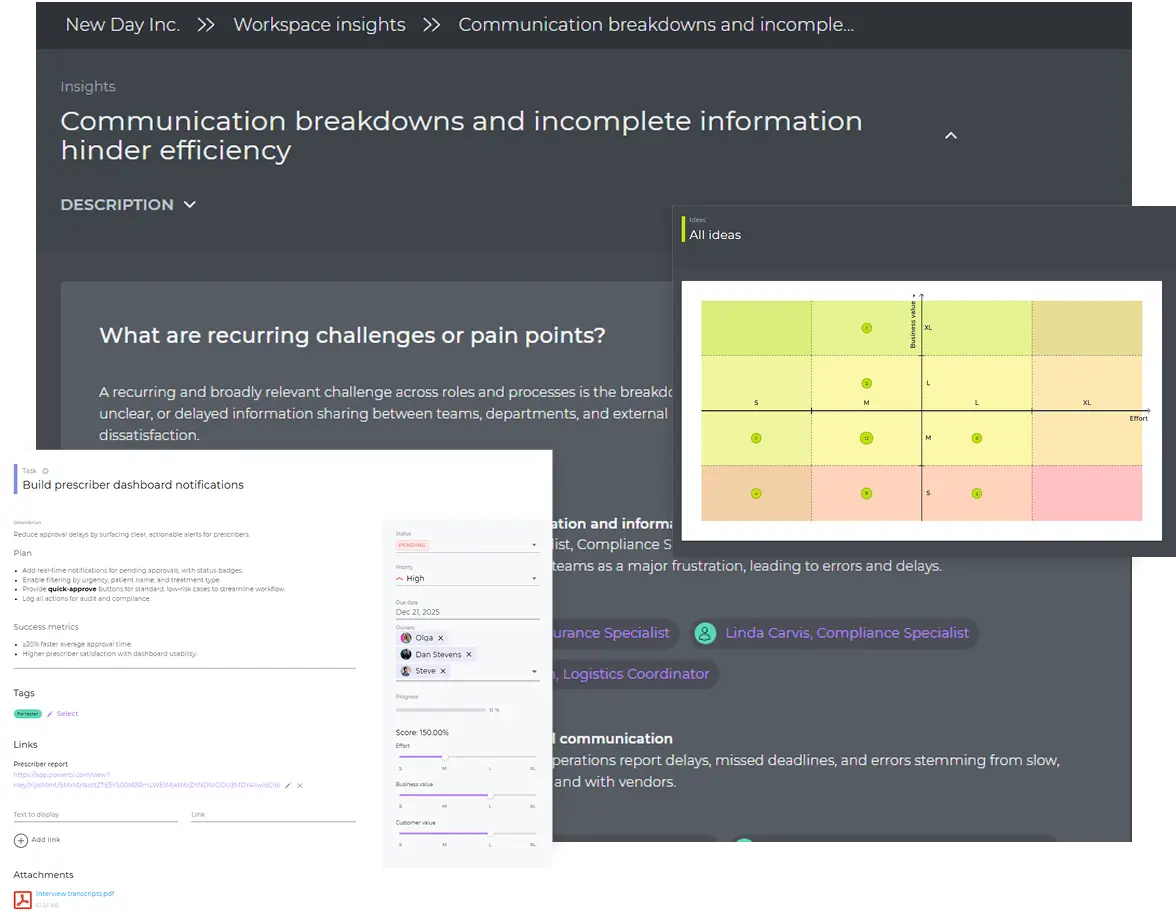The height and width of the screenshot is (914, 1176).
Task: Click the Add link plus icon
Action: [x=20, y=840]
